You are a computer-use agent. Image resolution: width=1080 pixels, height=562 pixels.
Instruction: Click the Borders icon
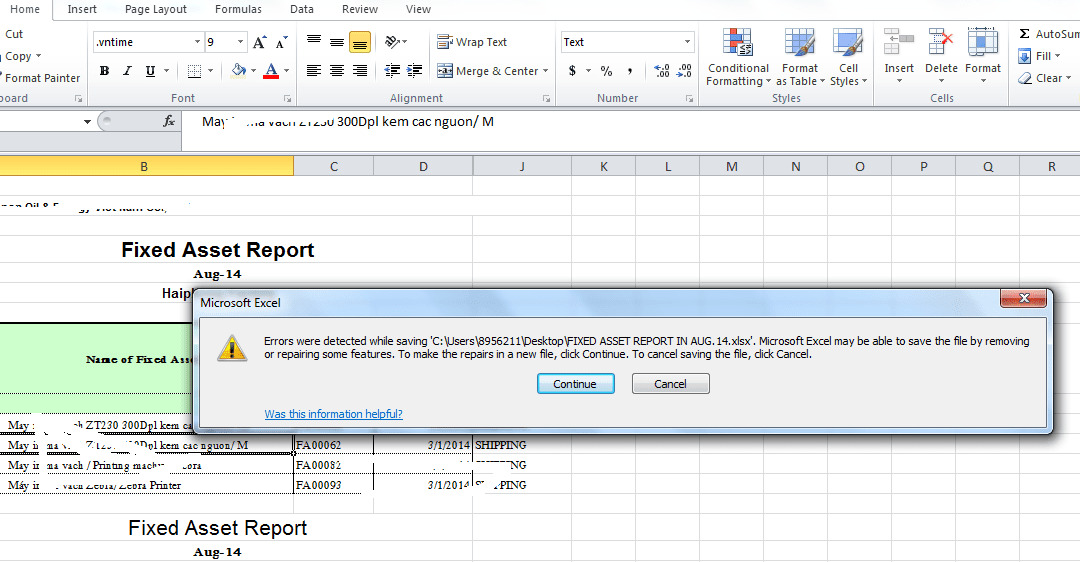195,71
